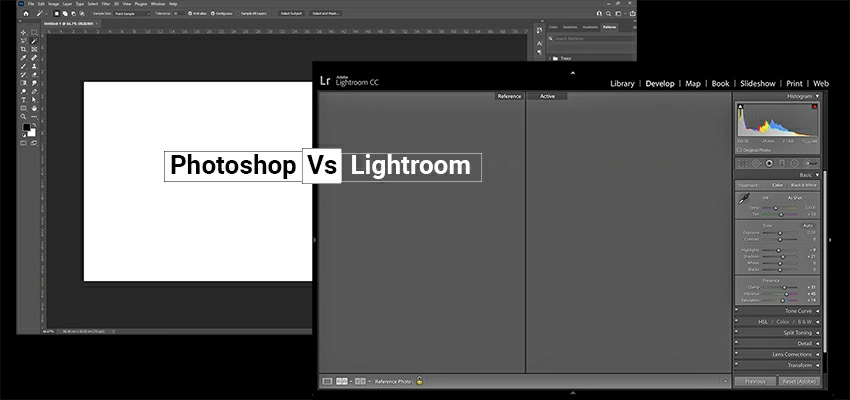Select the Type tool in Photoshop toolbar
This screenshot has width=850, height=400.
pyautogui.click(x=23, y=99)
